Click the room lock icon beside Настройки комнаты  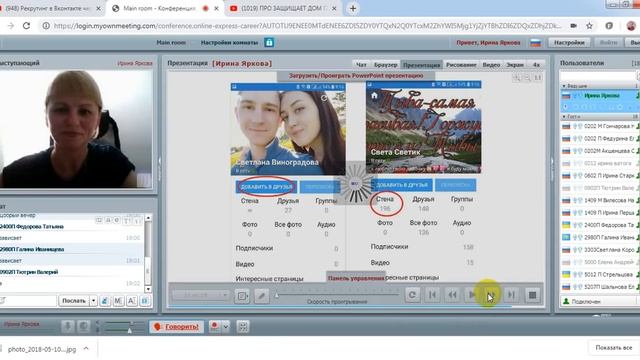click(x=269, y=42)
